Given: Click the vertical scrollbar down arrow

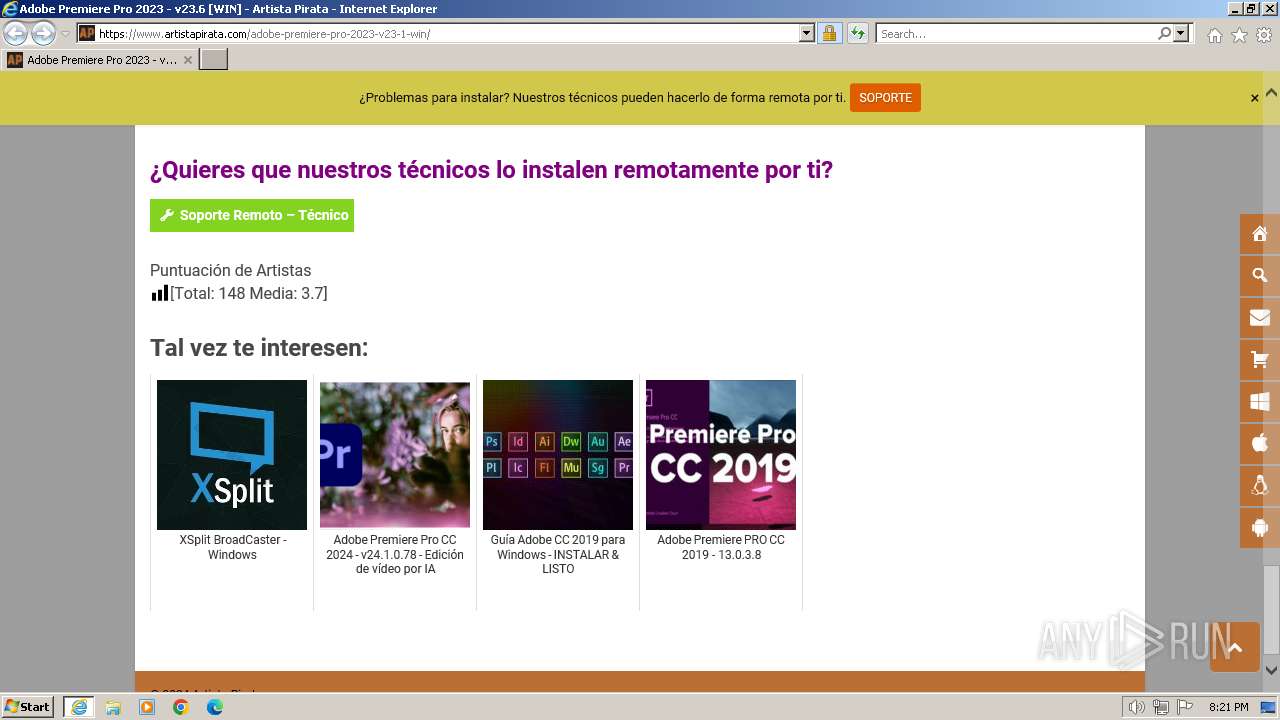Looking at the screenshot, I should (1271, 670).
